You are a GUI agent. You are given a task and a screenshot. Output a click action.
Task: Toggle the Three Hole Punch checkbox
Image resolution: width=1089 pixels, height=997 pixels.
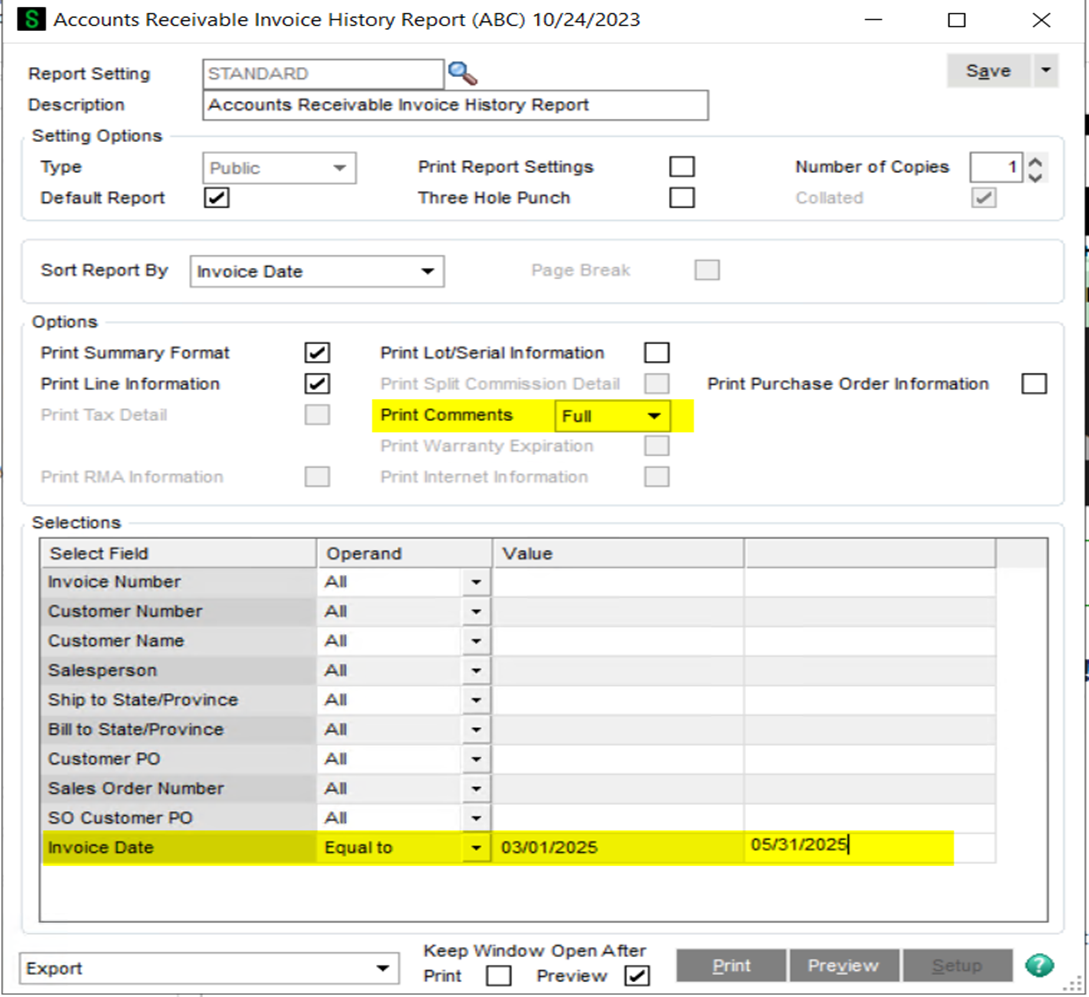[x=682, y=198]
